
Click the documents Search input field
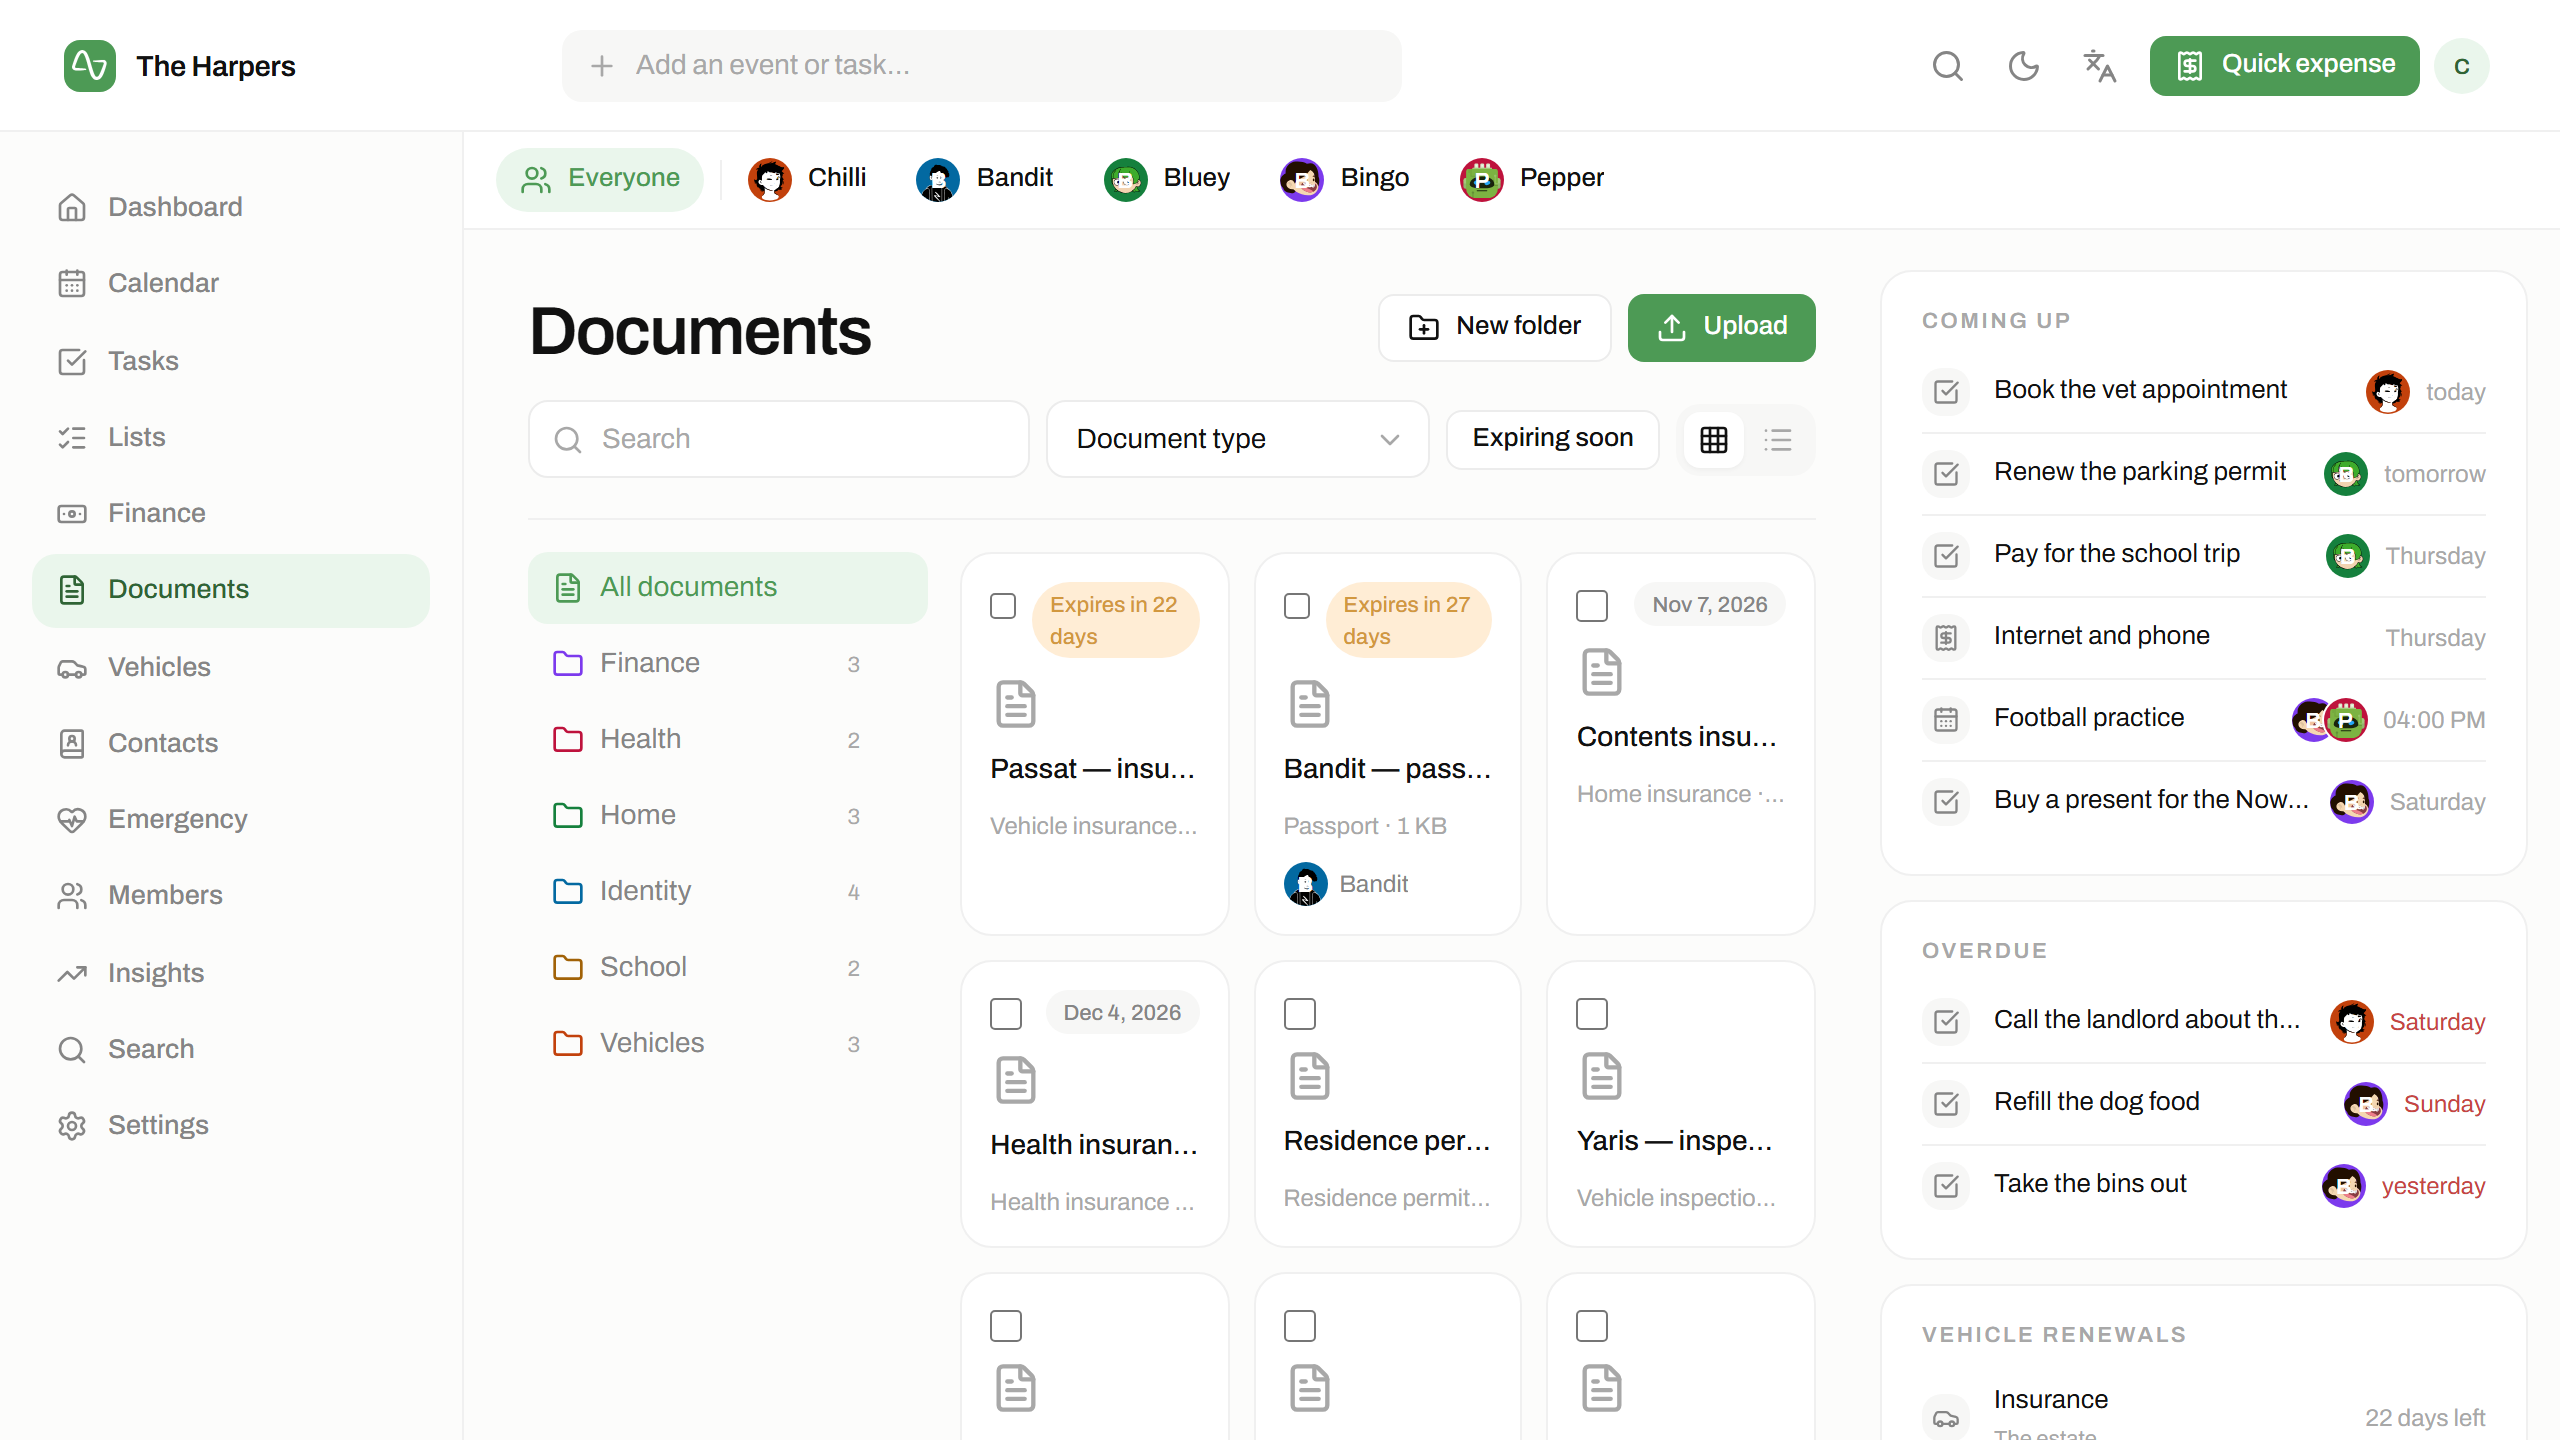(x=779, y=439)
